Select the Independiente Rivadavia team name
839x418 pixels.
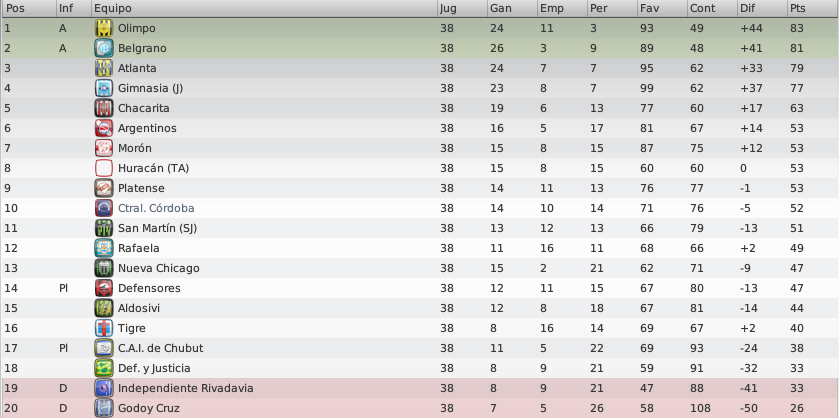pyautogui.click(x=186, y=388)
